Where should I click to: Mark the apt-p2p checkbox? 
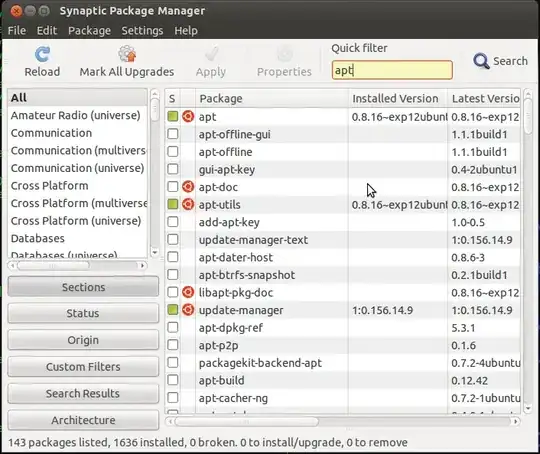(173, 345)
